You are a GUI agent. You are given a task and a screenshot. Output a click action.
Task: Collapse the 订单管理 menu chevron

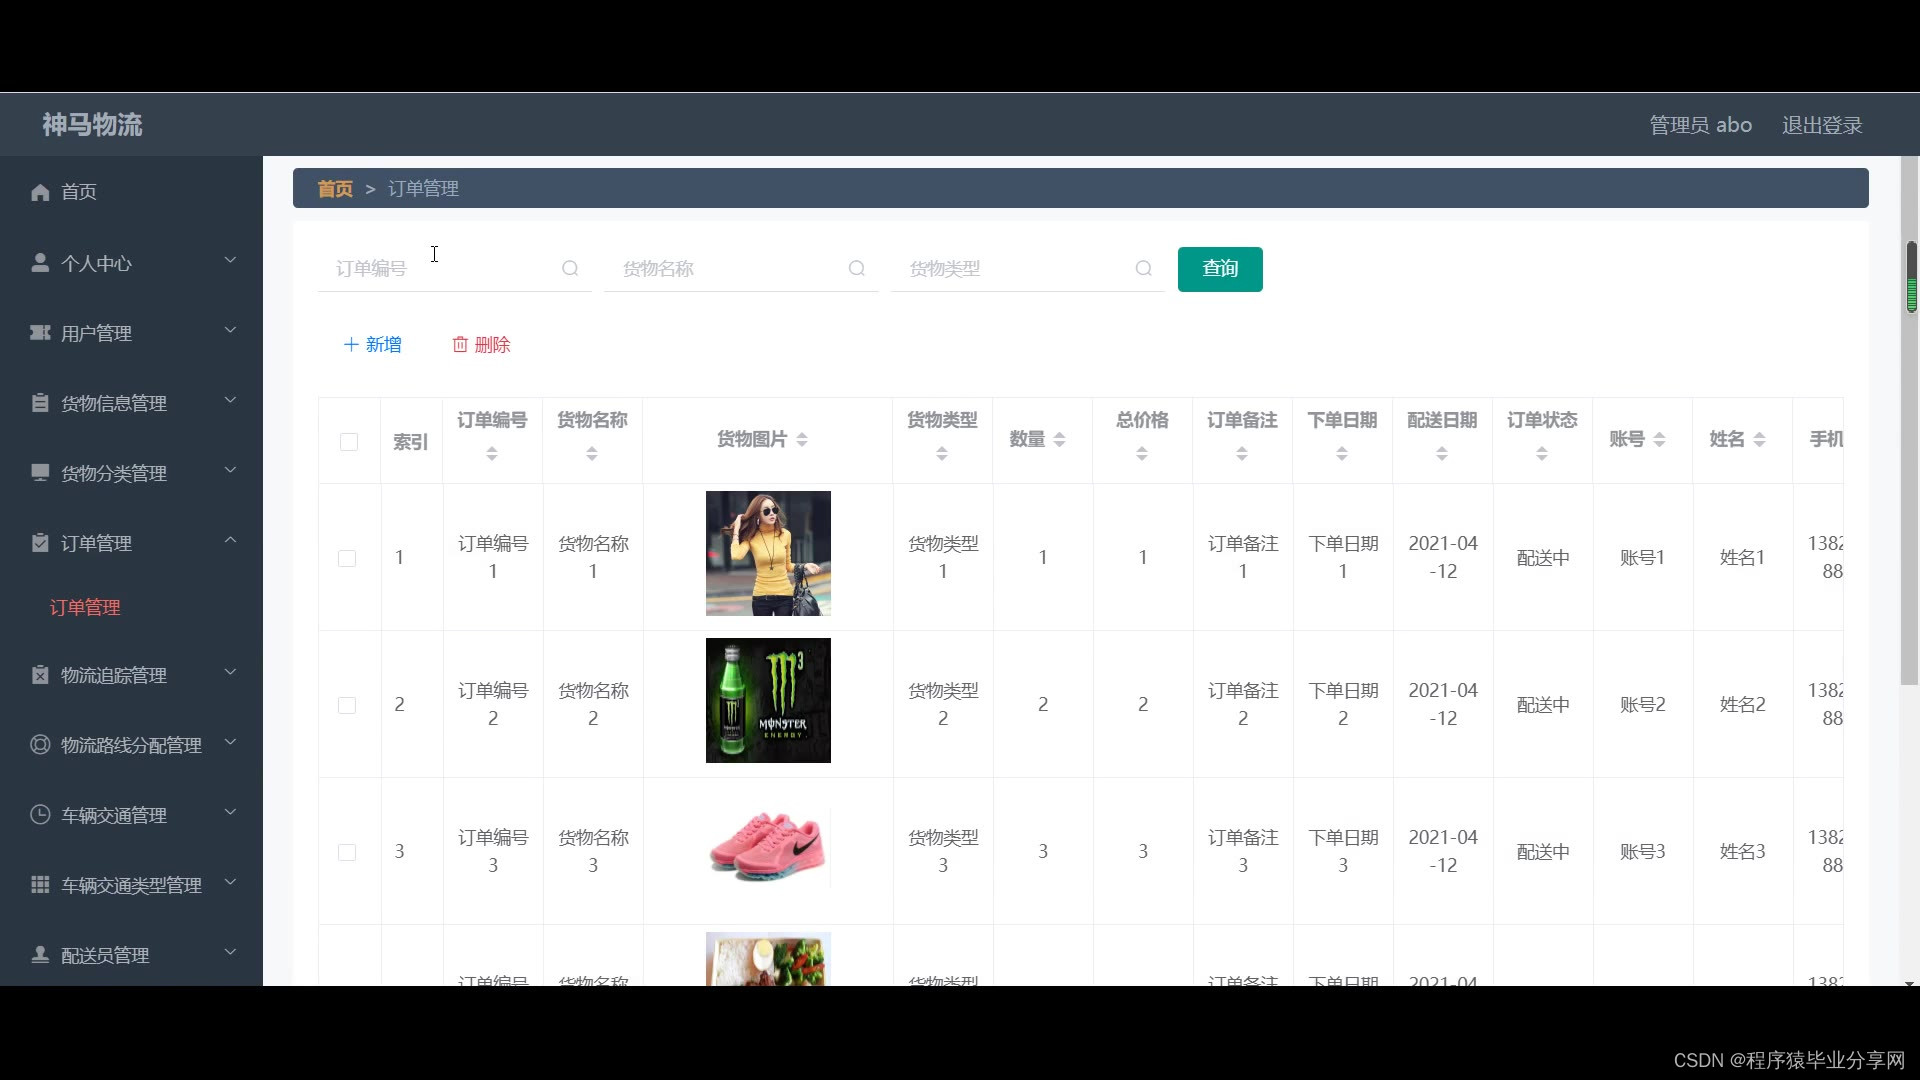(x=230, y=541)
